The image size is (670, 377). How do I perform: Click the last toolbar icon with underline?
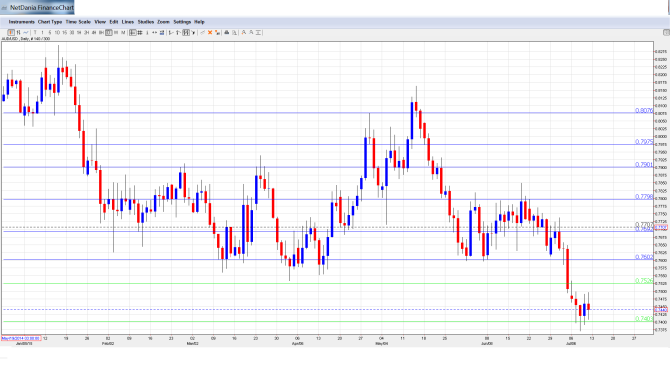[259, 32]
